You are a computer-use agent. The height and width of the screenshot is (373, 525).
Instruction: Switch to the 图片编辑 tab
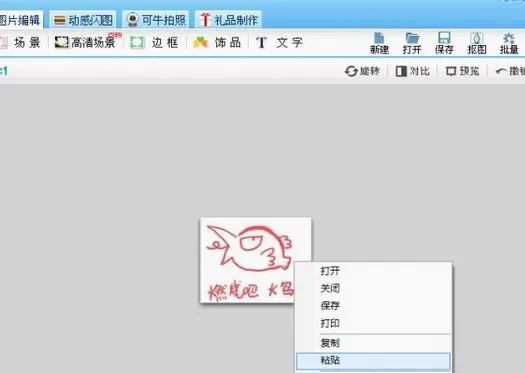(x=20, y=20)
